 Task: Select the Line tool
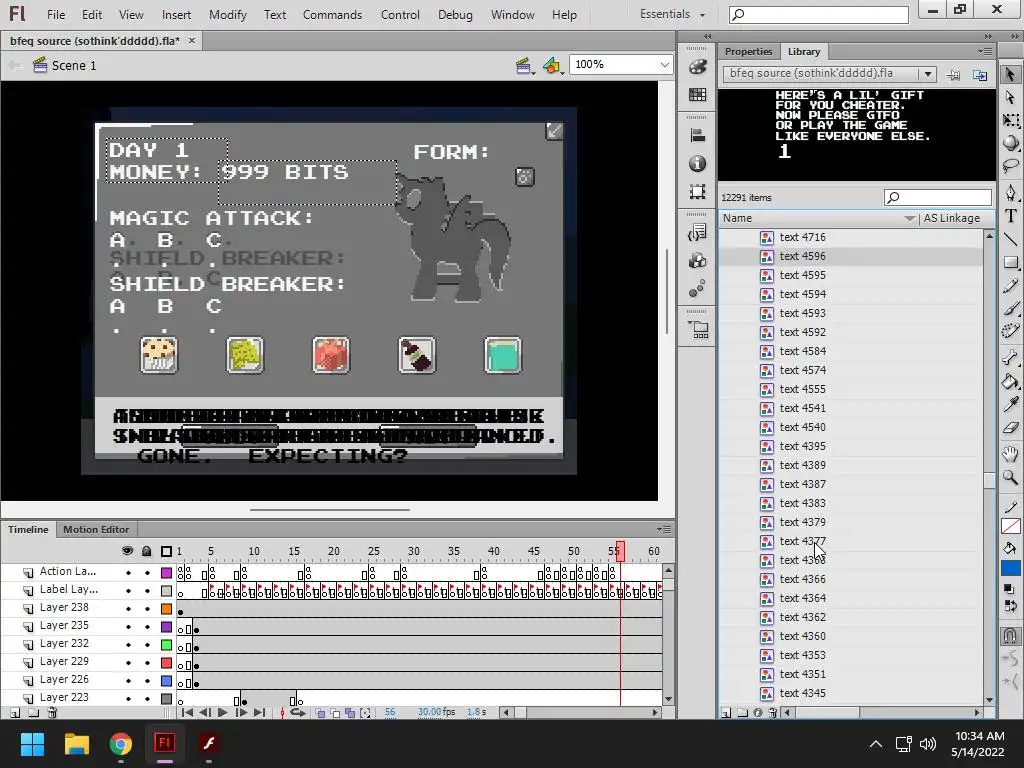[x=1010, y=239]
